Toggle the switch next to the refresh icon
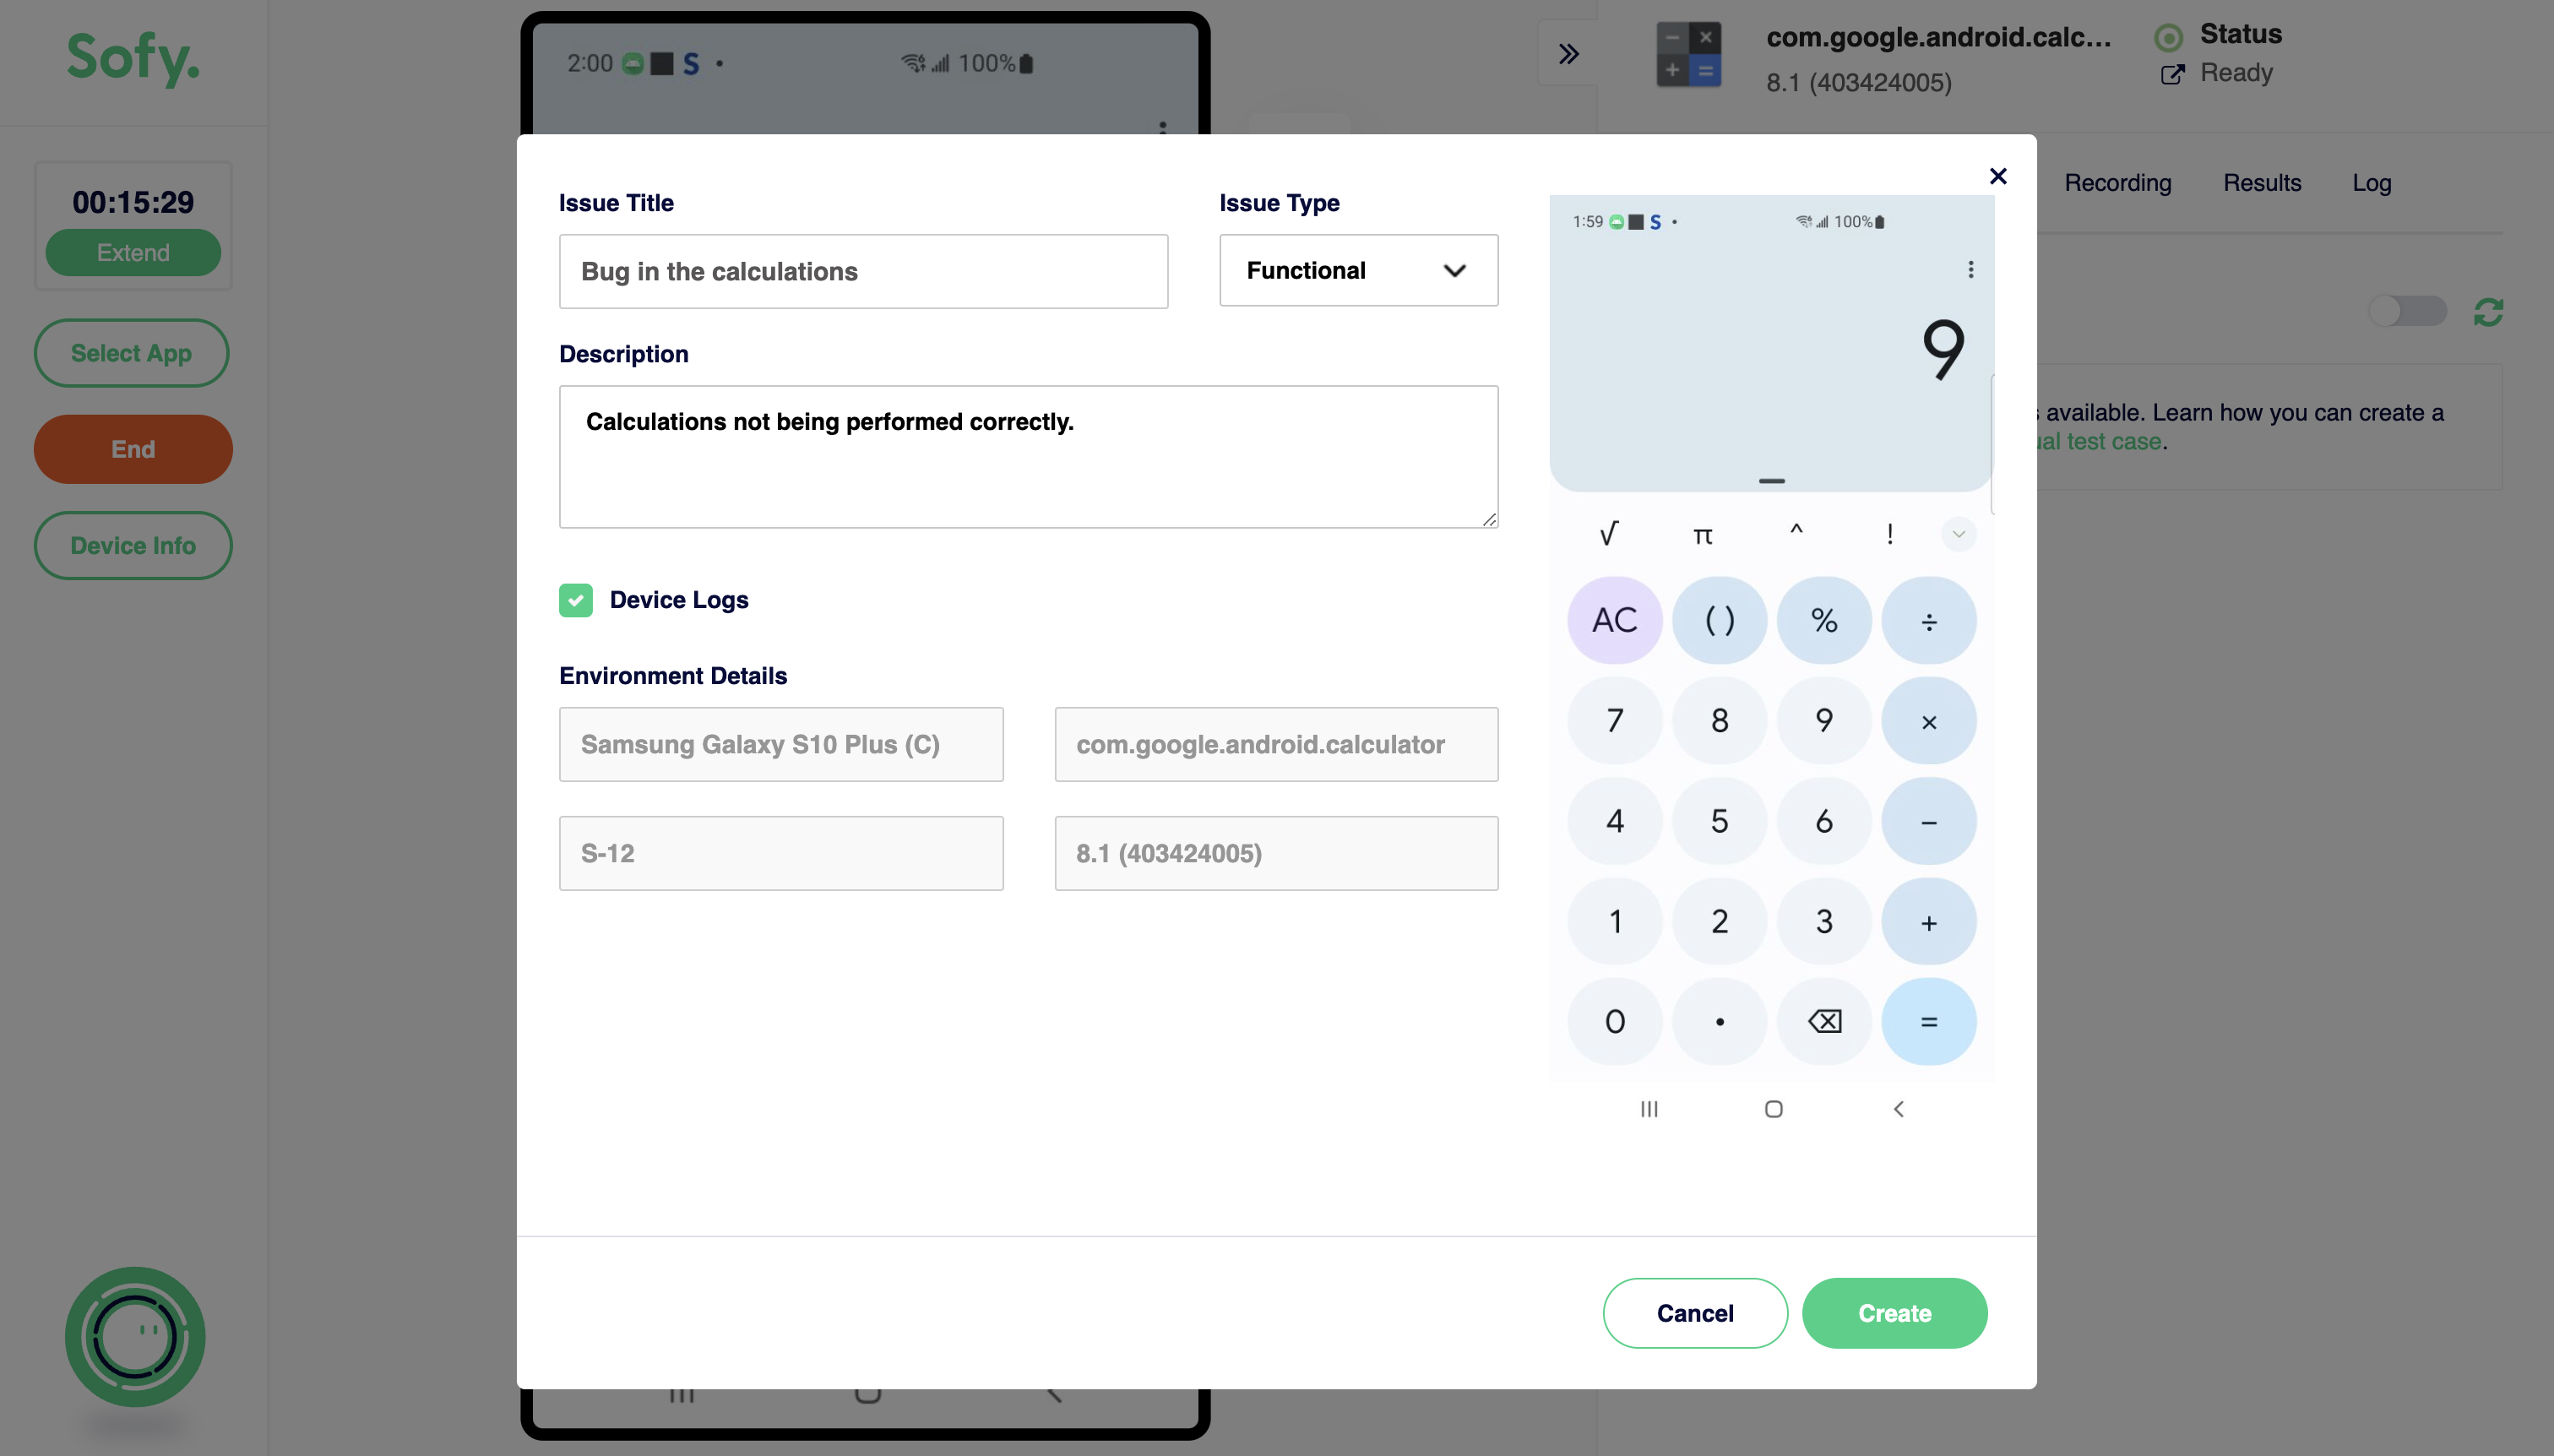Screen dimensions: 2554x1456 coord(2408,311)
